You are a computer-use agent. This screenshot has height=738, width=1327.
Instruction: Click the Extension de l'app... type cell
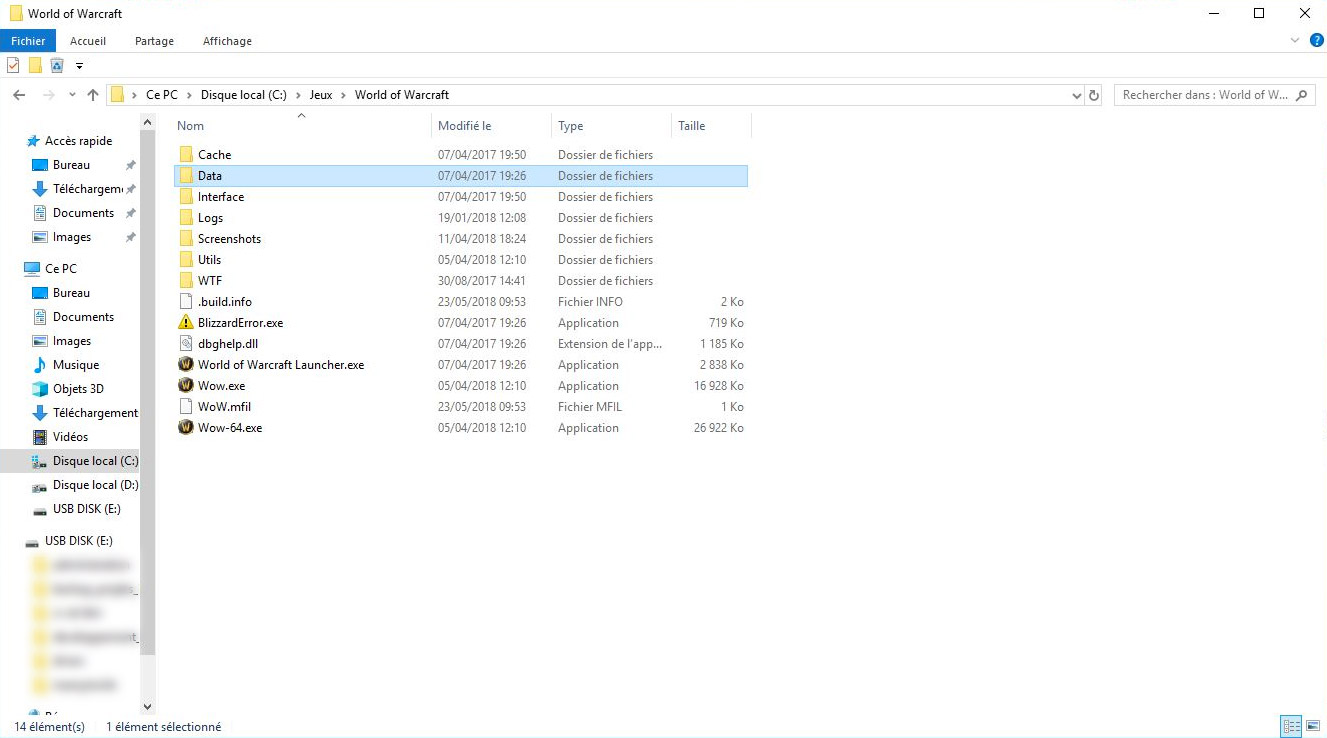(x=610, y=344)
